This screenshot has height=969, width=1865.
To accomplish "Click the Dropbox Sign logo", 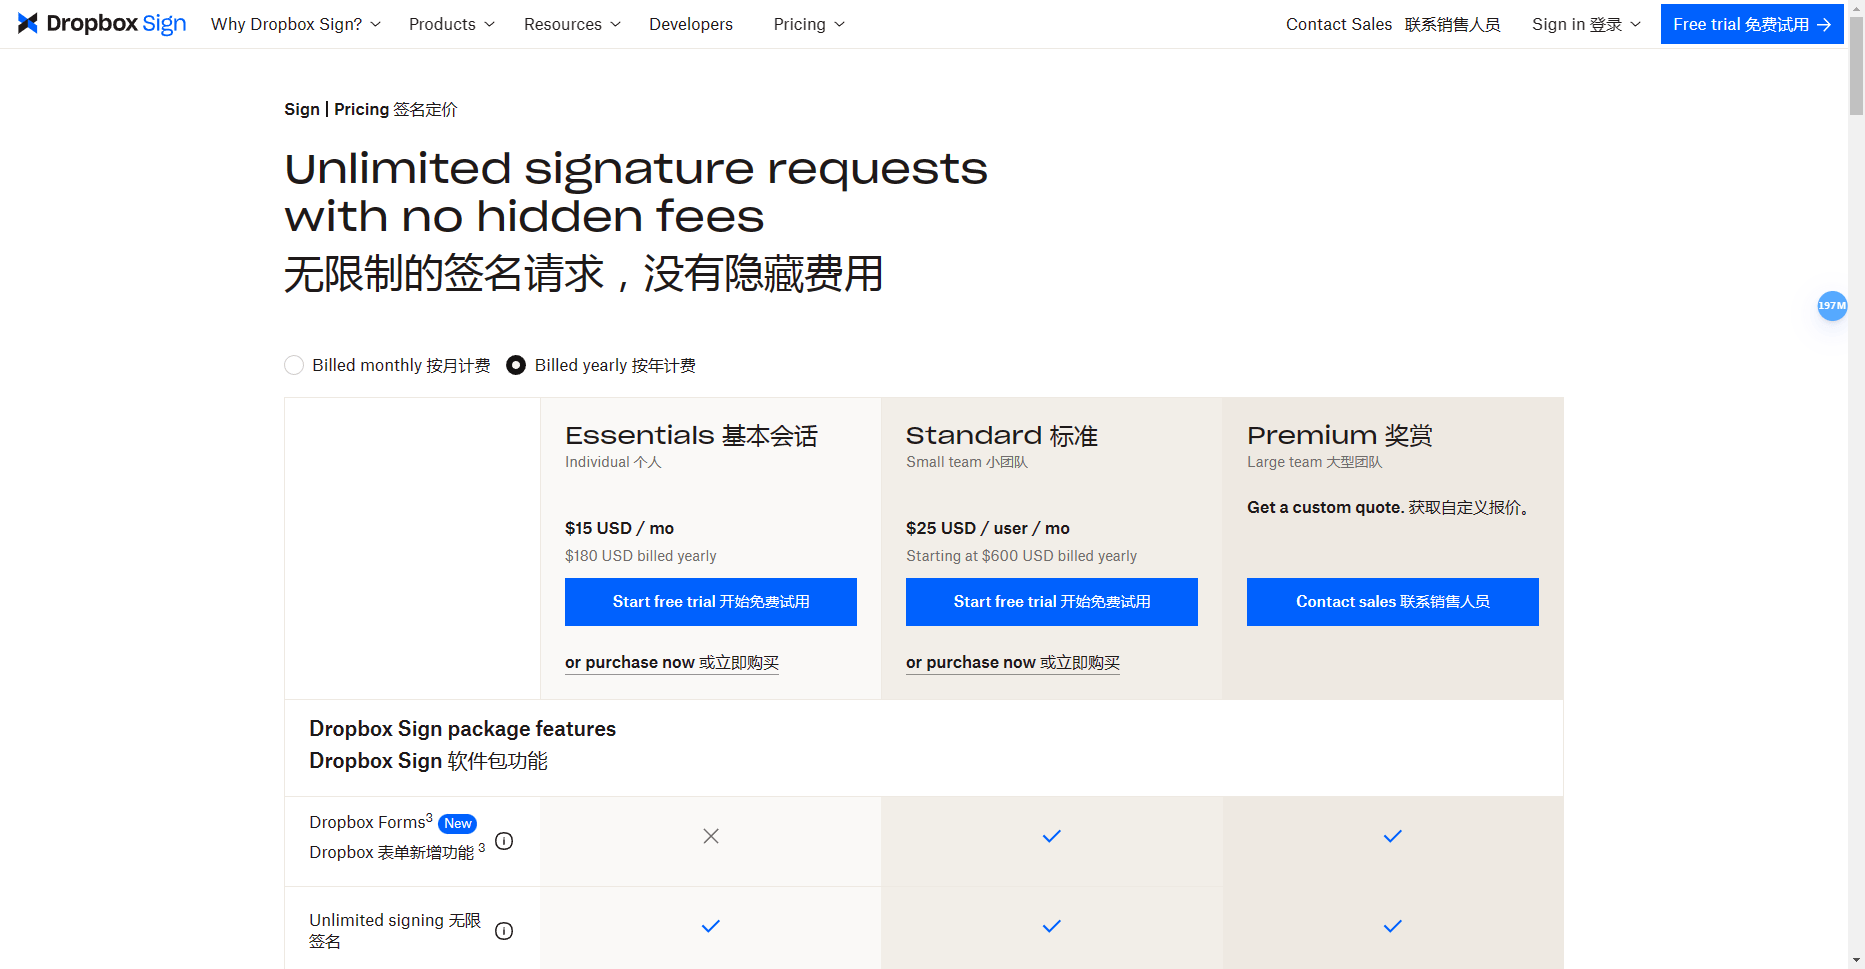I will [x=102, y=24].
